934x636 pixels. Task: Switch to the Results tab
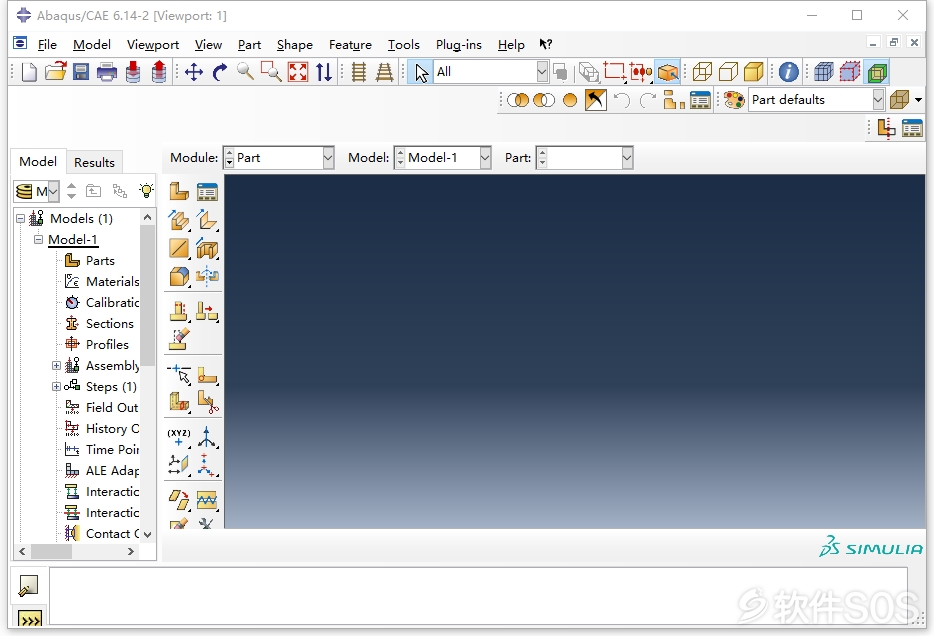(94, 163)
